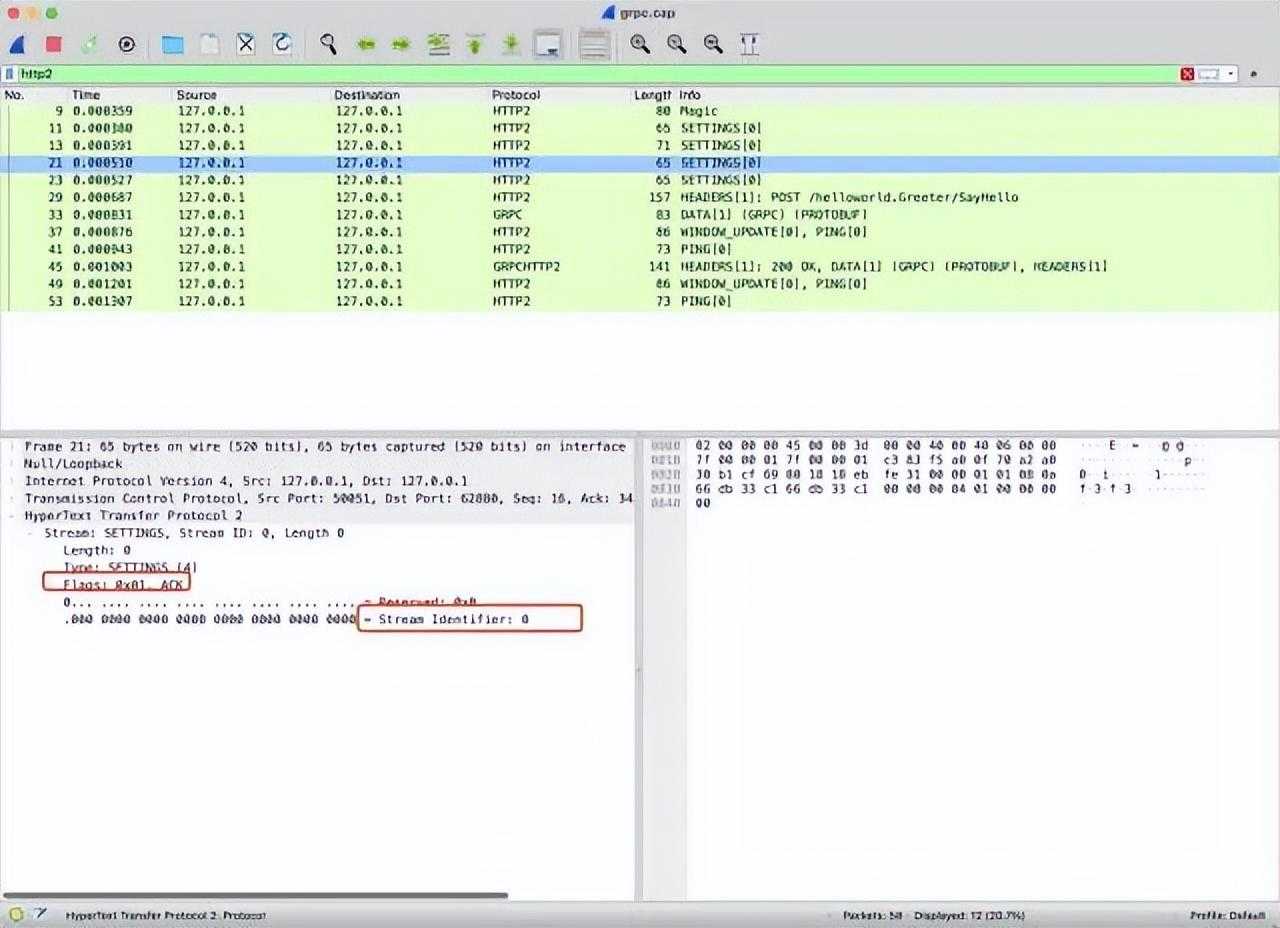The height and width of the screenshot is (928, 1280).
Task: Select packet 13 SETTINGS[0] row
Action: click(x=640, y=145)
